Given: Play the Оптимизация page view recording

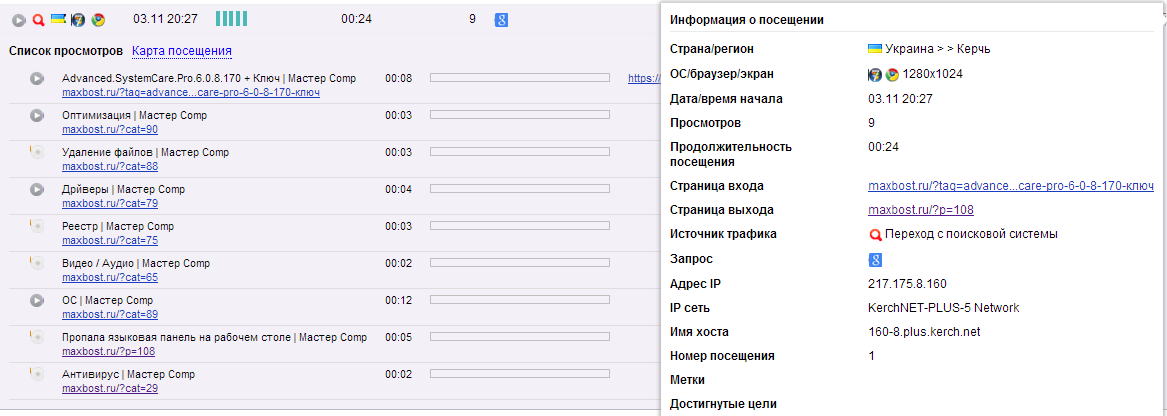Looking at the screenshot, I should tap(37, 115).
